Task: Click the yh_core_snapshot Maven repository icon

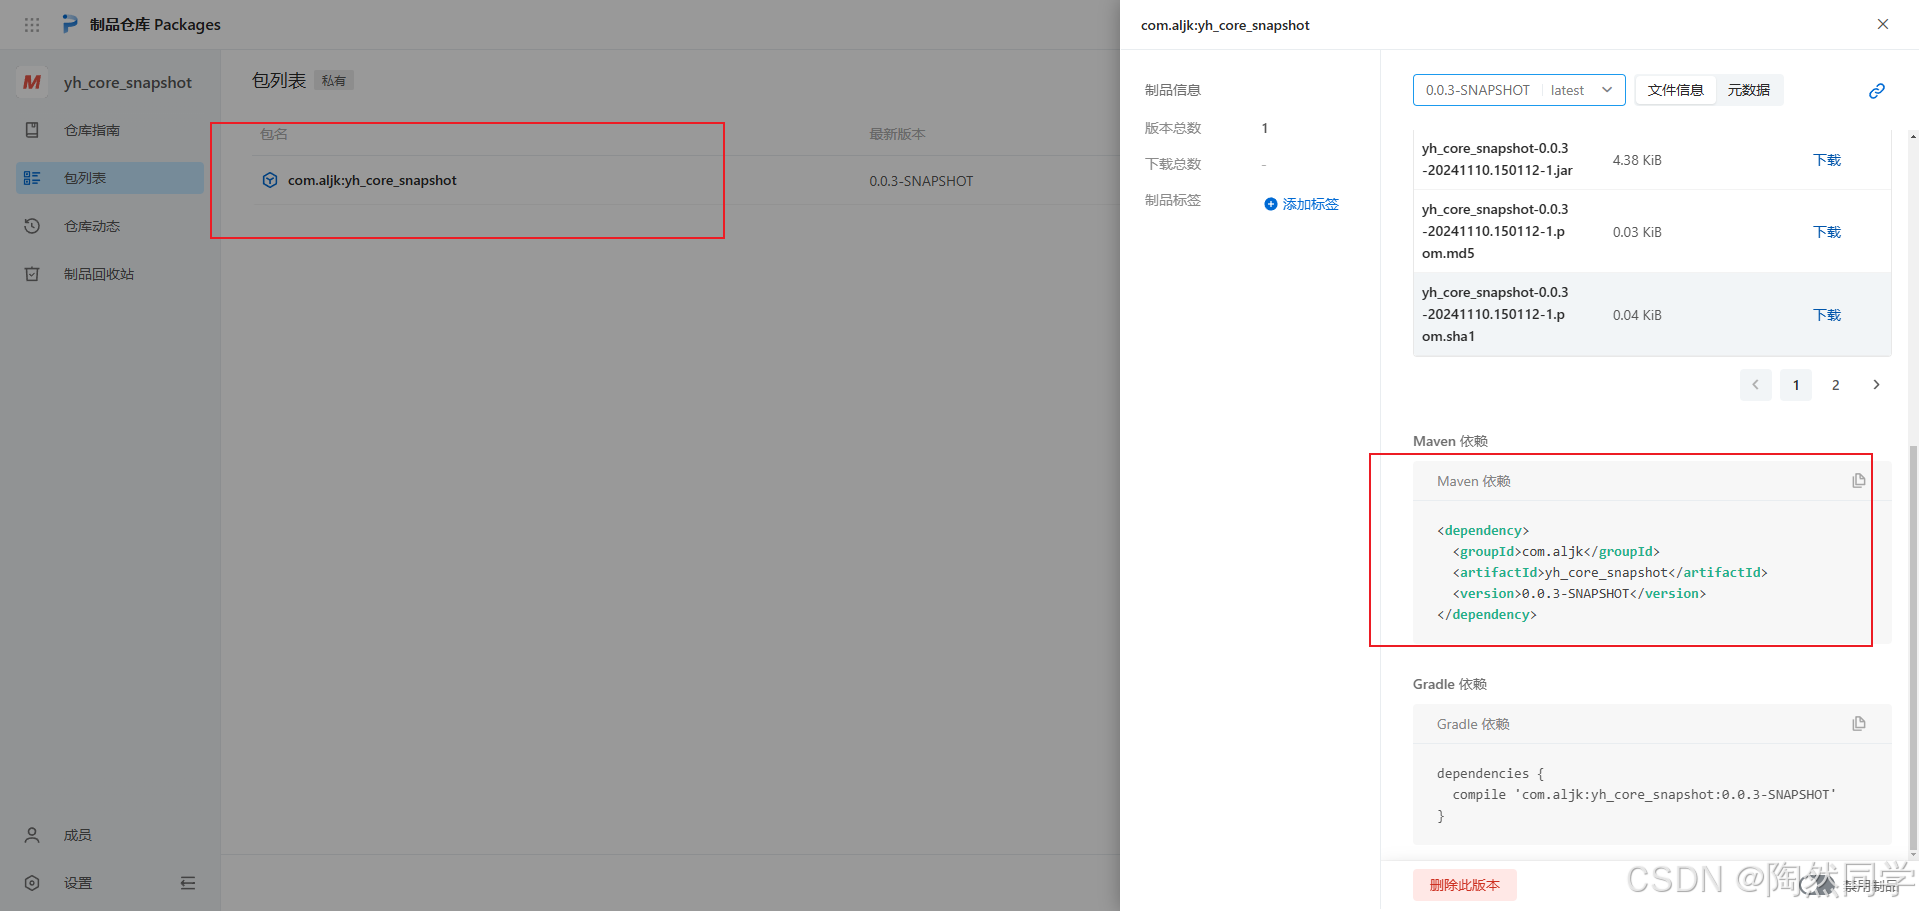Action: [x=32, y=82]
